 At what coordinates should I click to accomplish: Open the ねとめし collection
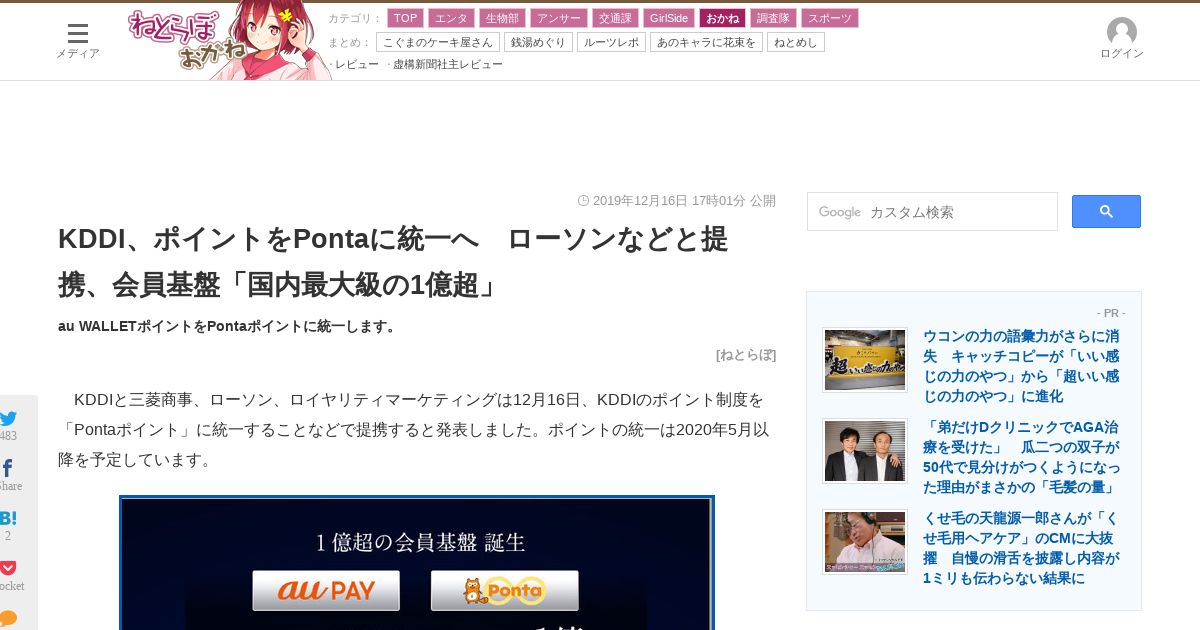coord(796,42)
